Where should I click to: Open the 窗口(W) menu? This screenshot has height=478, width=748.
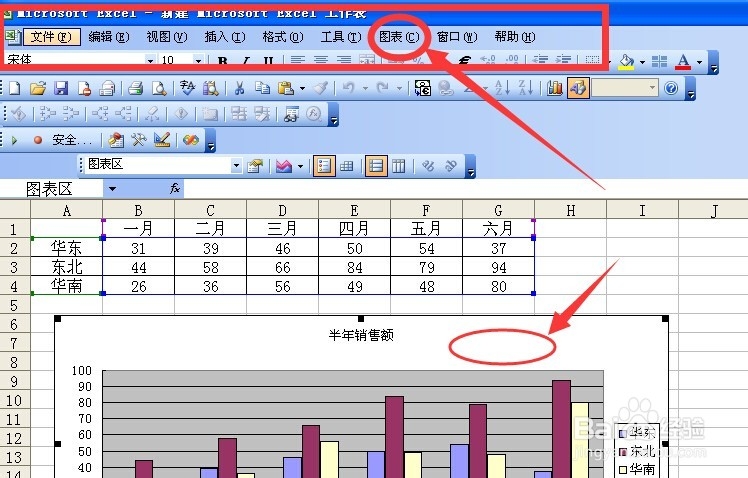pyautogui.click(x=457, y=37)
